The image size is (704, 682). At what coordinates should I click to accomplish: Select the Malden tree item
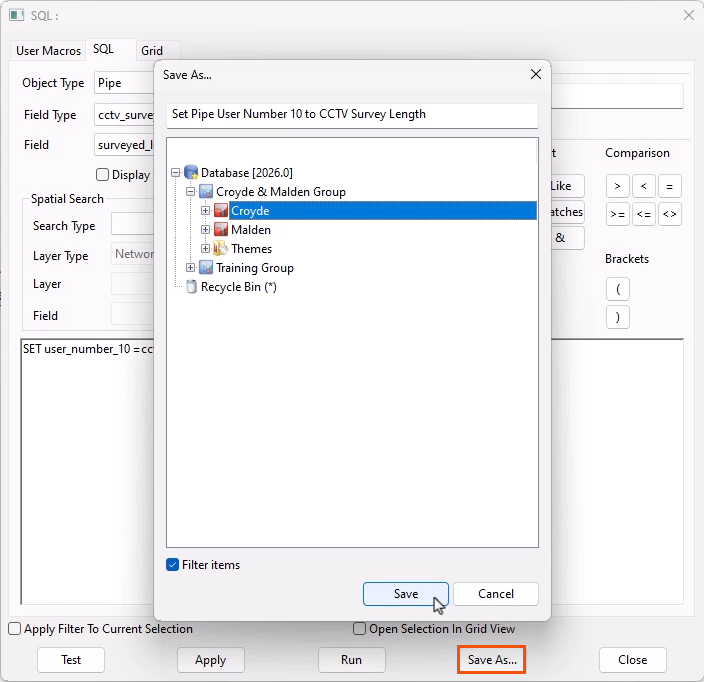click(x=251, y=229)
